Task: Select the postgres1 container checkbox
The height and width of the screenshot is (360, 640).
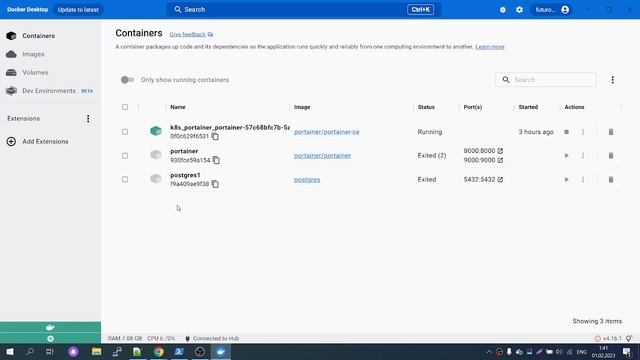Action: (125, 180)
